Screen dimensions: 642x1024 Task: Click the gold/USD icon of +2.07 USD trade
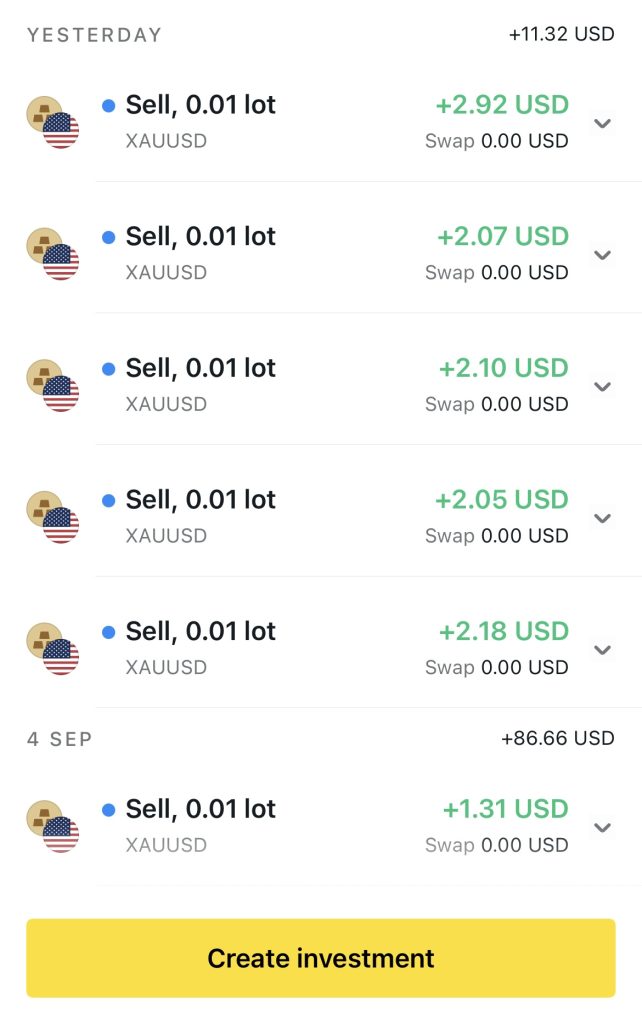pyautogui.click(x=52, y=254)
